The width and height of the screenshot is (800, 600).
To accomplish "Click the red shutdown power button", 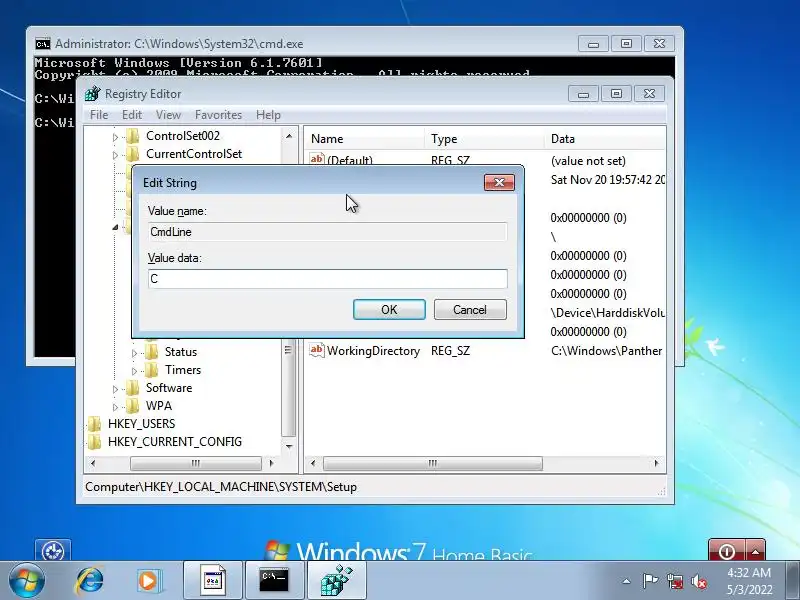I will [727, 551].
